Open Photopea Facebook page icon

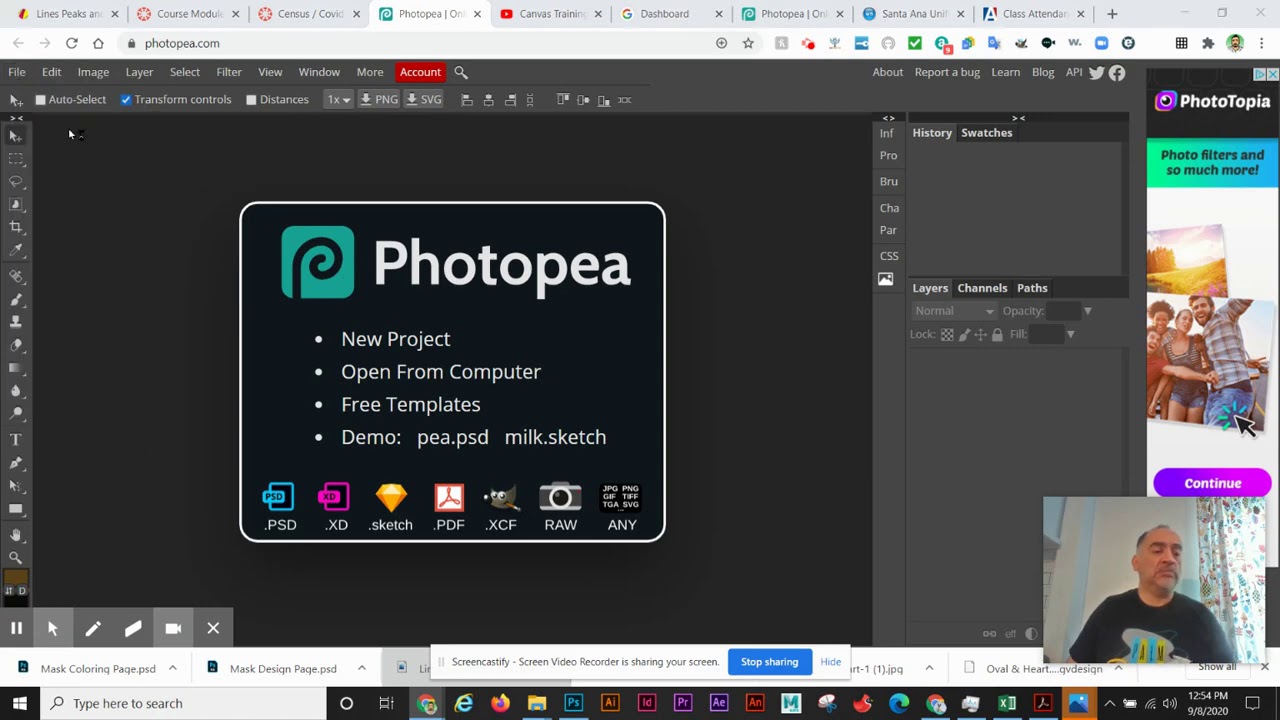1117,72
